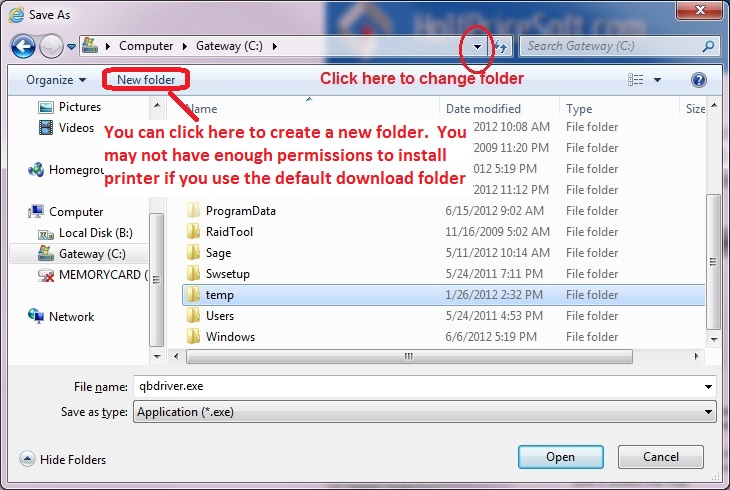
Task: Click date 5/11/2012 10:14 AM for Sage
Action: pyautogui.click(x=497, y=253)
